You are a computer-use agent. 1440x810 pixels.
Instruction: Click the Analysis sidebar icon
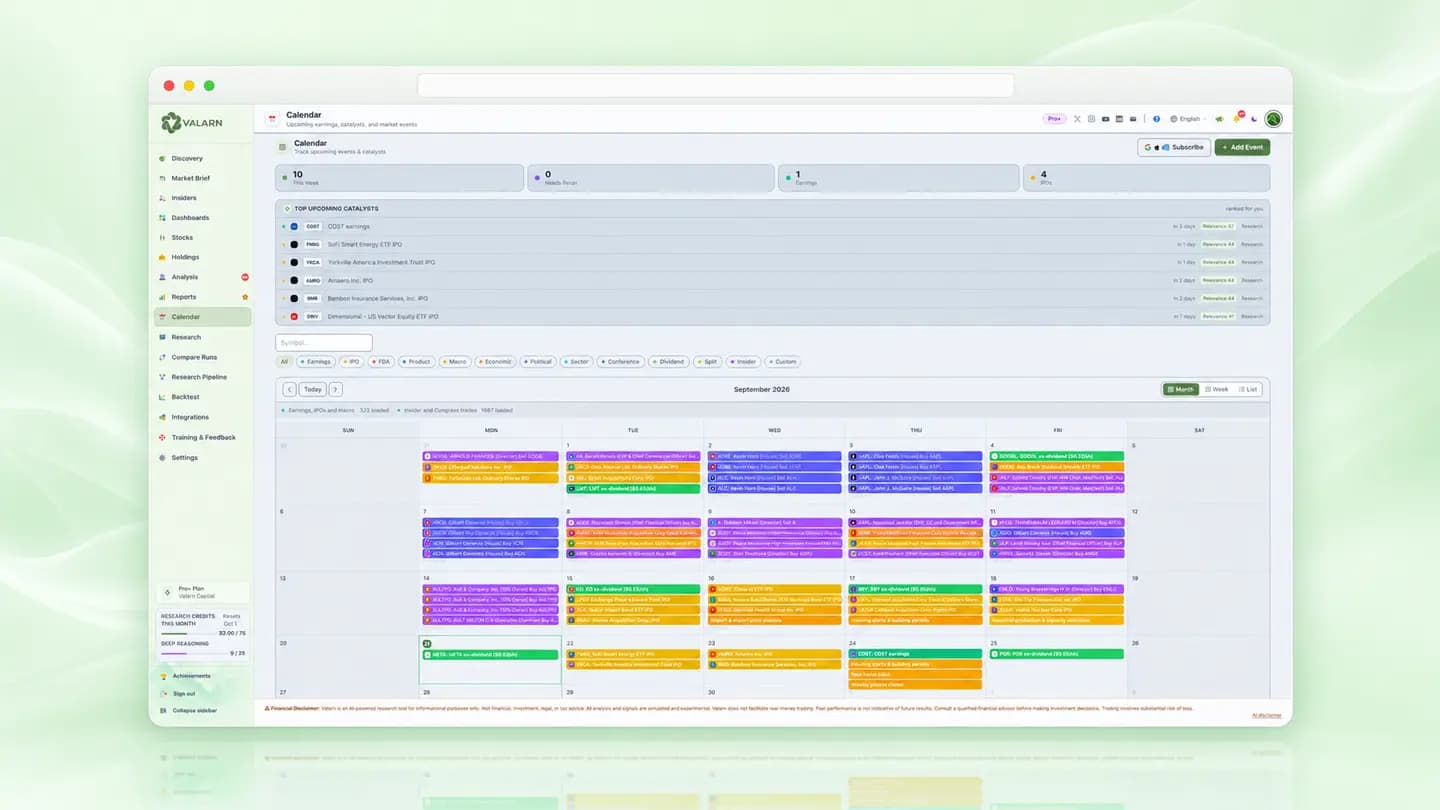[162, 277]
